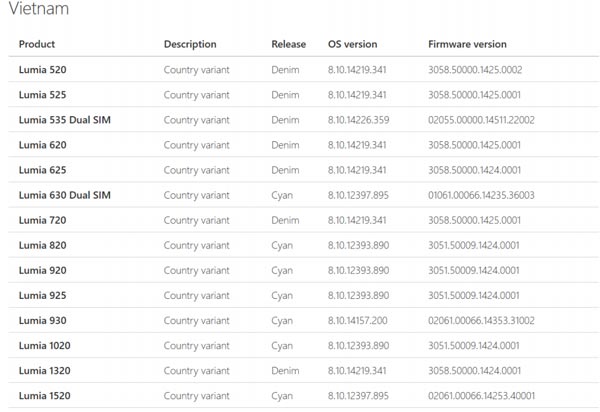This screenshot has width=600, height=412.
Task: Click Country variant in Lumia 525 row
Action: [x=197, y=95]
